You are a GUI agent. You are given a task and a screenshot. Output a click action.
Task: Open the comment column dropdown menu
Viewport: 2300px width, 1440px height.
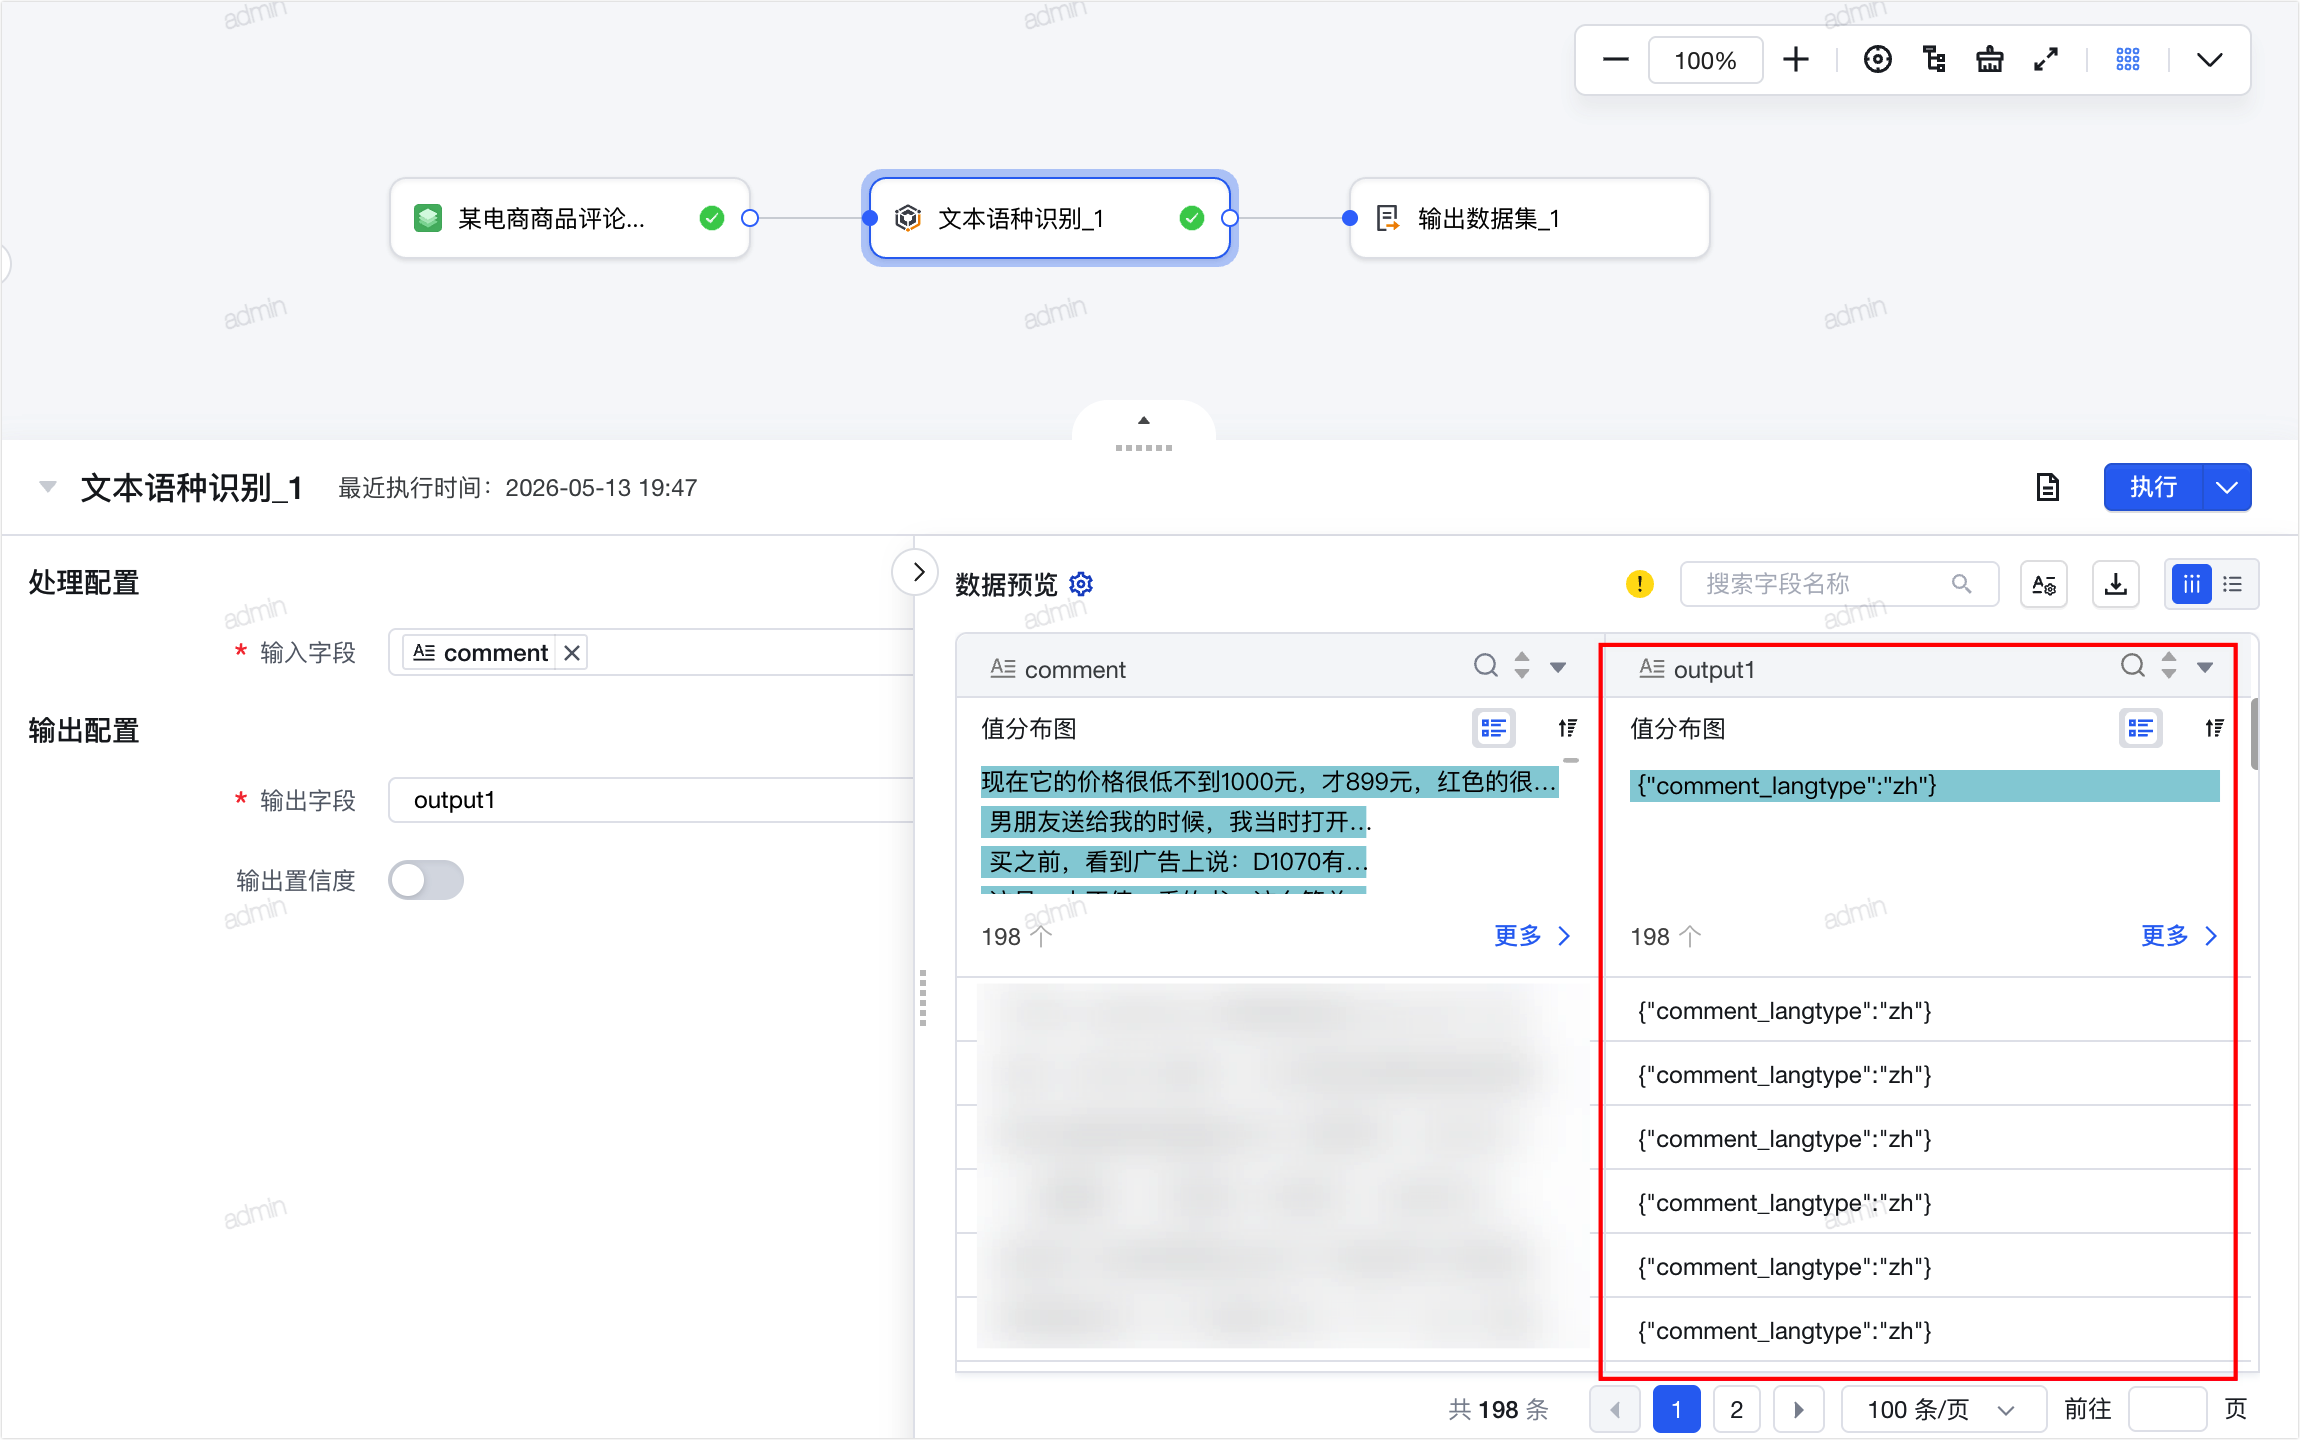click(x=1558, y=667)
